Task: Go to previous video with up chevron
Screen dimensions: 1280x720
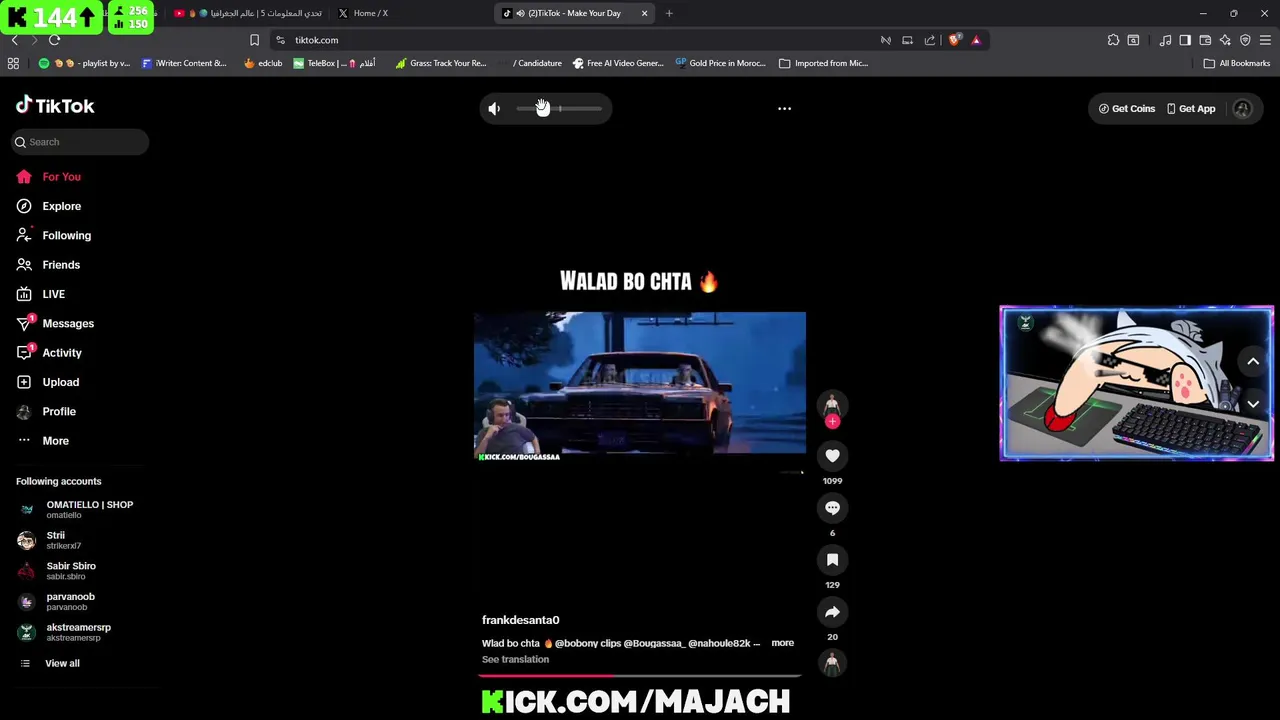Action: [x=1253, y=362]
